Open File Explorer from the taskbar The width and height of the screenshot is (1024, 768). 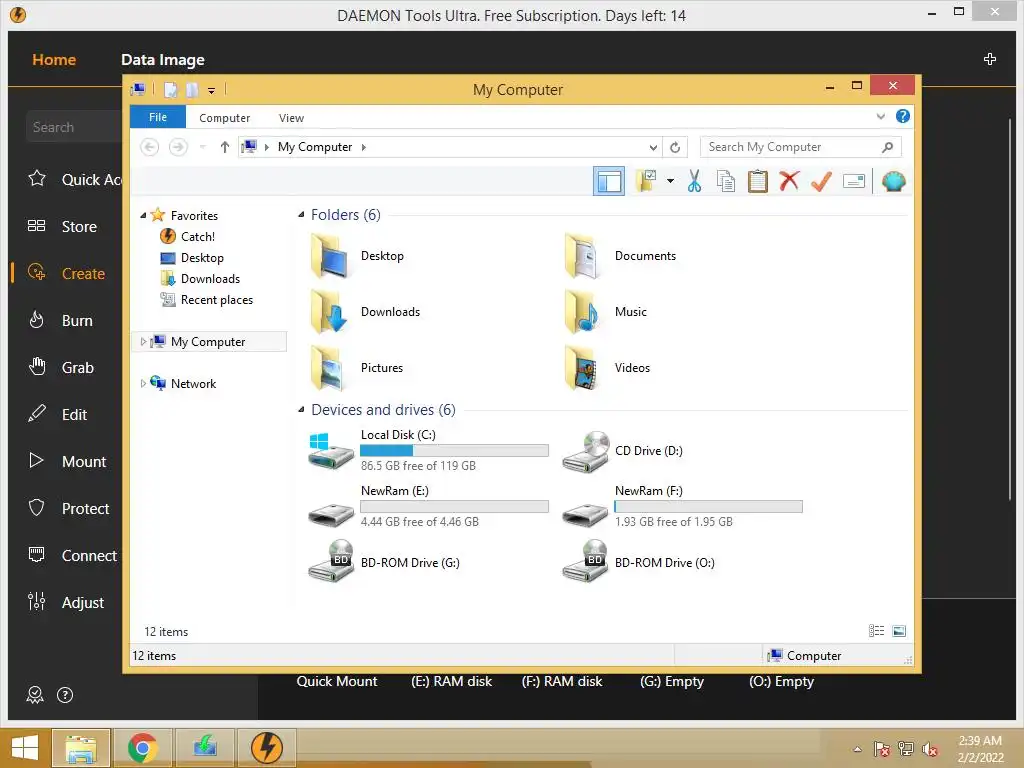click(80, 748)
